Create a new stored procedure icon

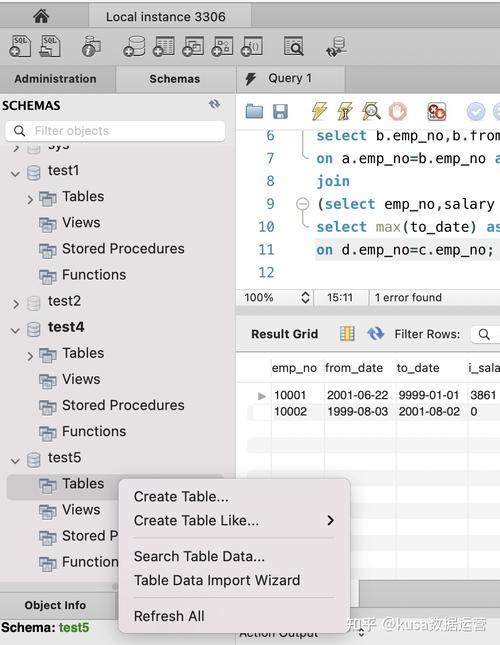click(x=222, y=46)
